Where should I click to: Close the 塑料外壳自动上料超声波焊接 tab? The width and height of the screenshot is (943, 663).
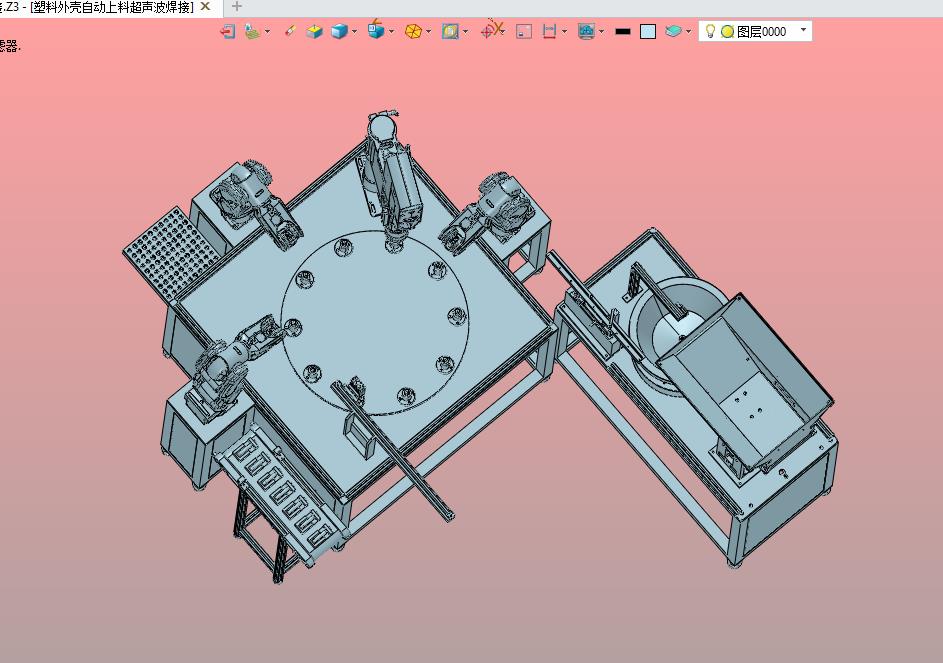pos(206,7)
